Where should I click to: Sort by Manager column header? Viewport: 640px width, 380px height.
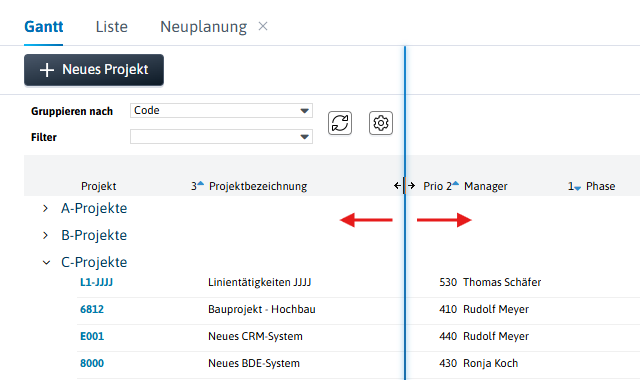(x=486, y=186)
